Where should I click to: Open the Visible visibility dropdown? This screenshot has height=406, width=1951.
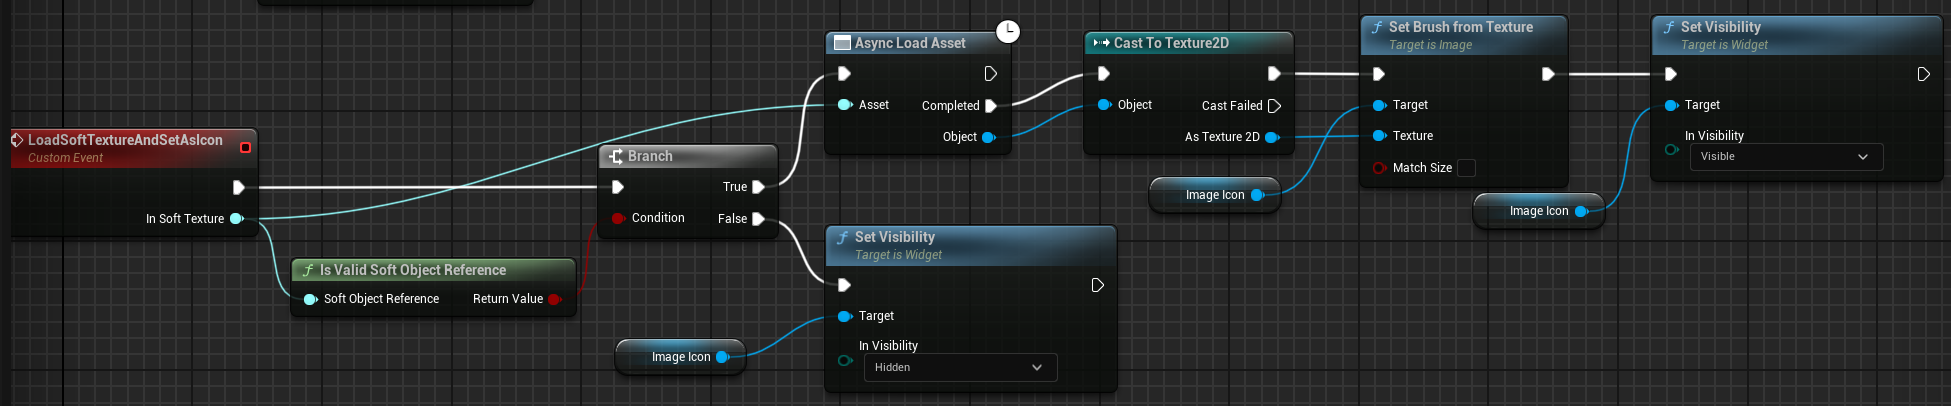click(x=1785, y=157)
